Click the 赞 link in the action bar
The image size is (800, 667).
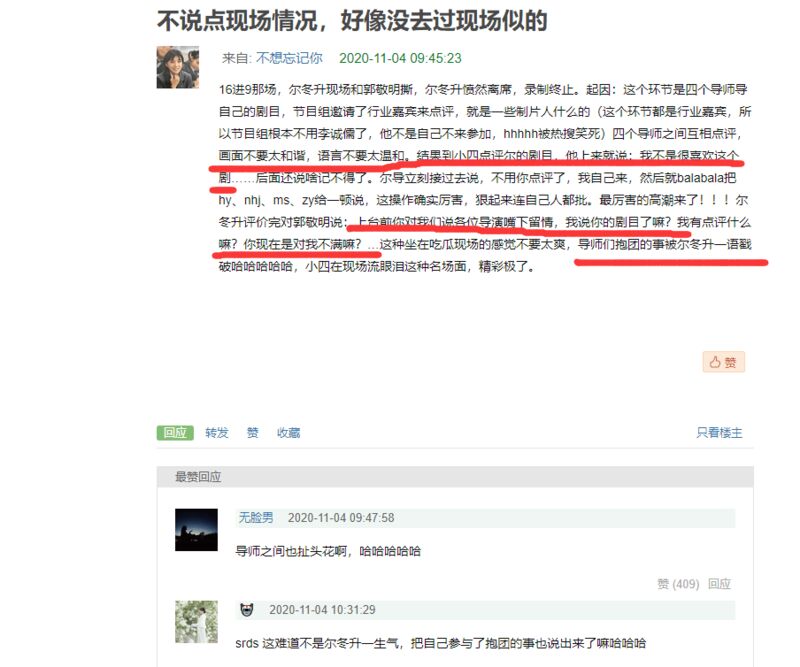click(x=253, y=433)
